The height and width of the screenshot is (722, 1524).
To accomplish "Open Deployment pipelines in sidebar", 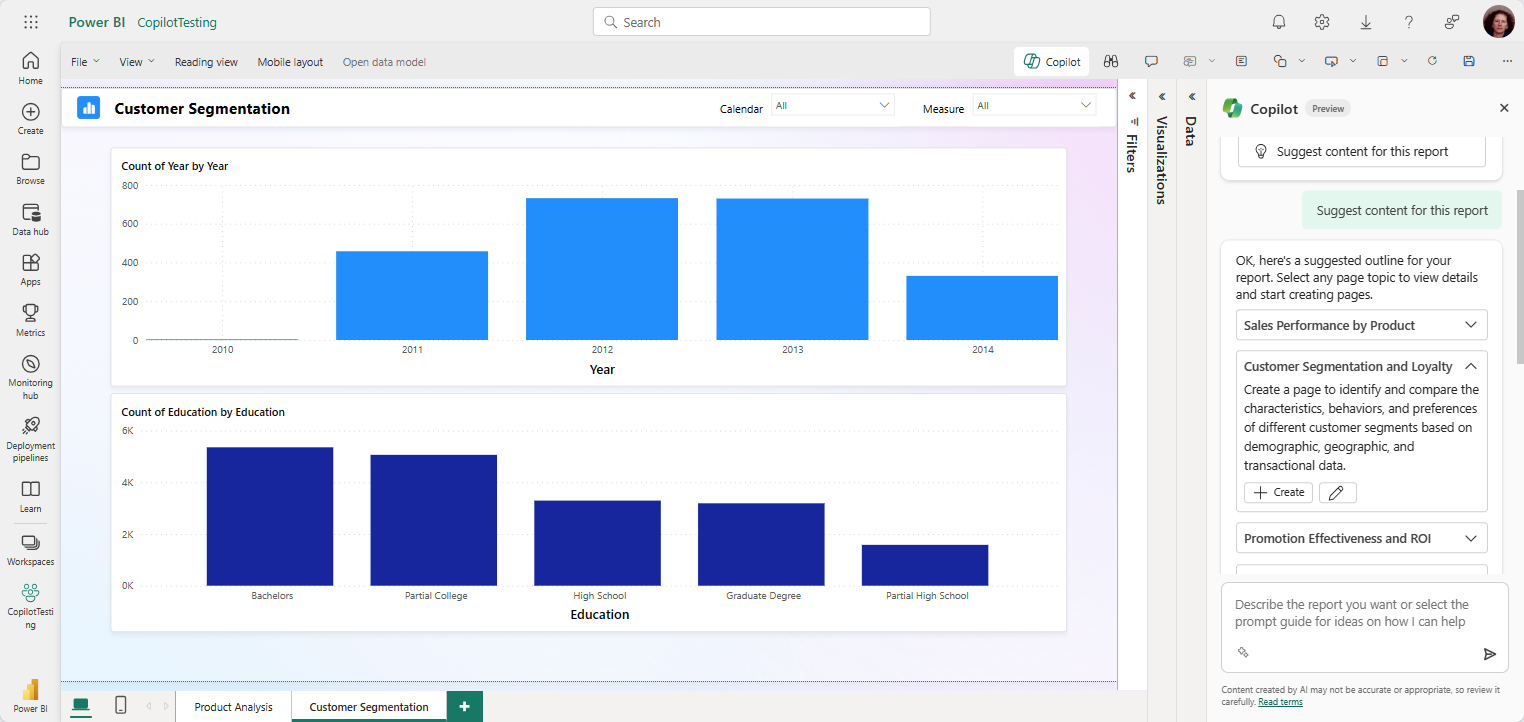I will [30, 439].
